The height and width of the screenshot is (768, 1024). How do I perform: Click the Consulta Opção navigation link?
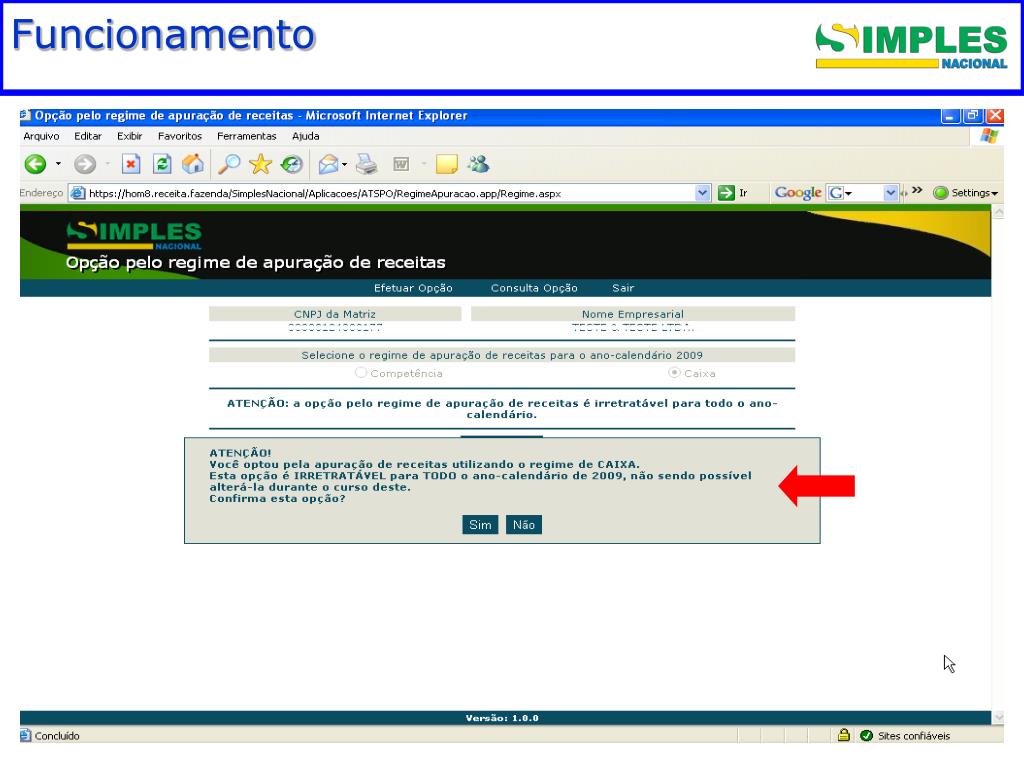(x=534, y=288)
